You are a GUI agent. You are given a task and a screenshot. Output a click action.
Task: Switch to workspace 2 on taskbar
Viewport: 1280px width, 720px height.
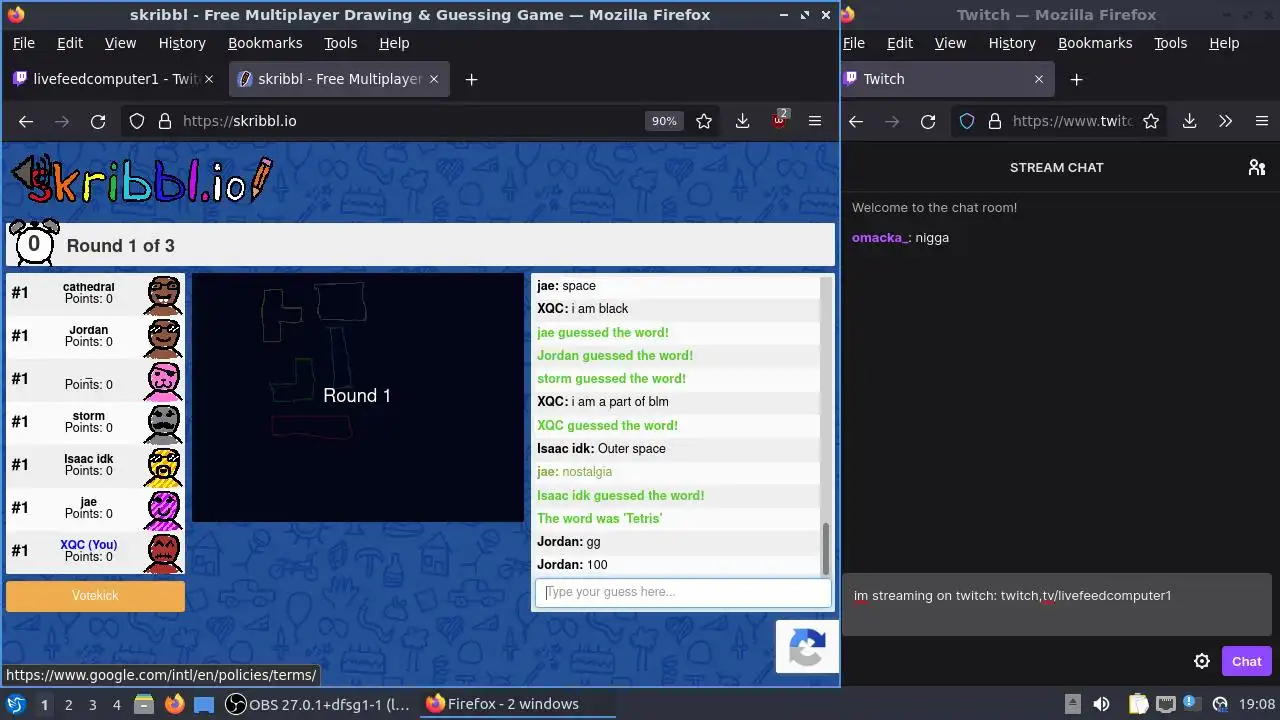tap(68, 704)
